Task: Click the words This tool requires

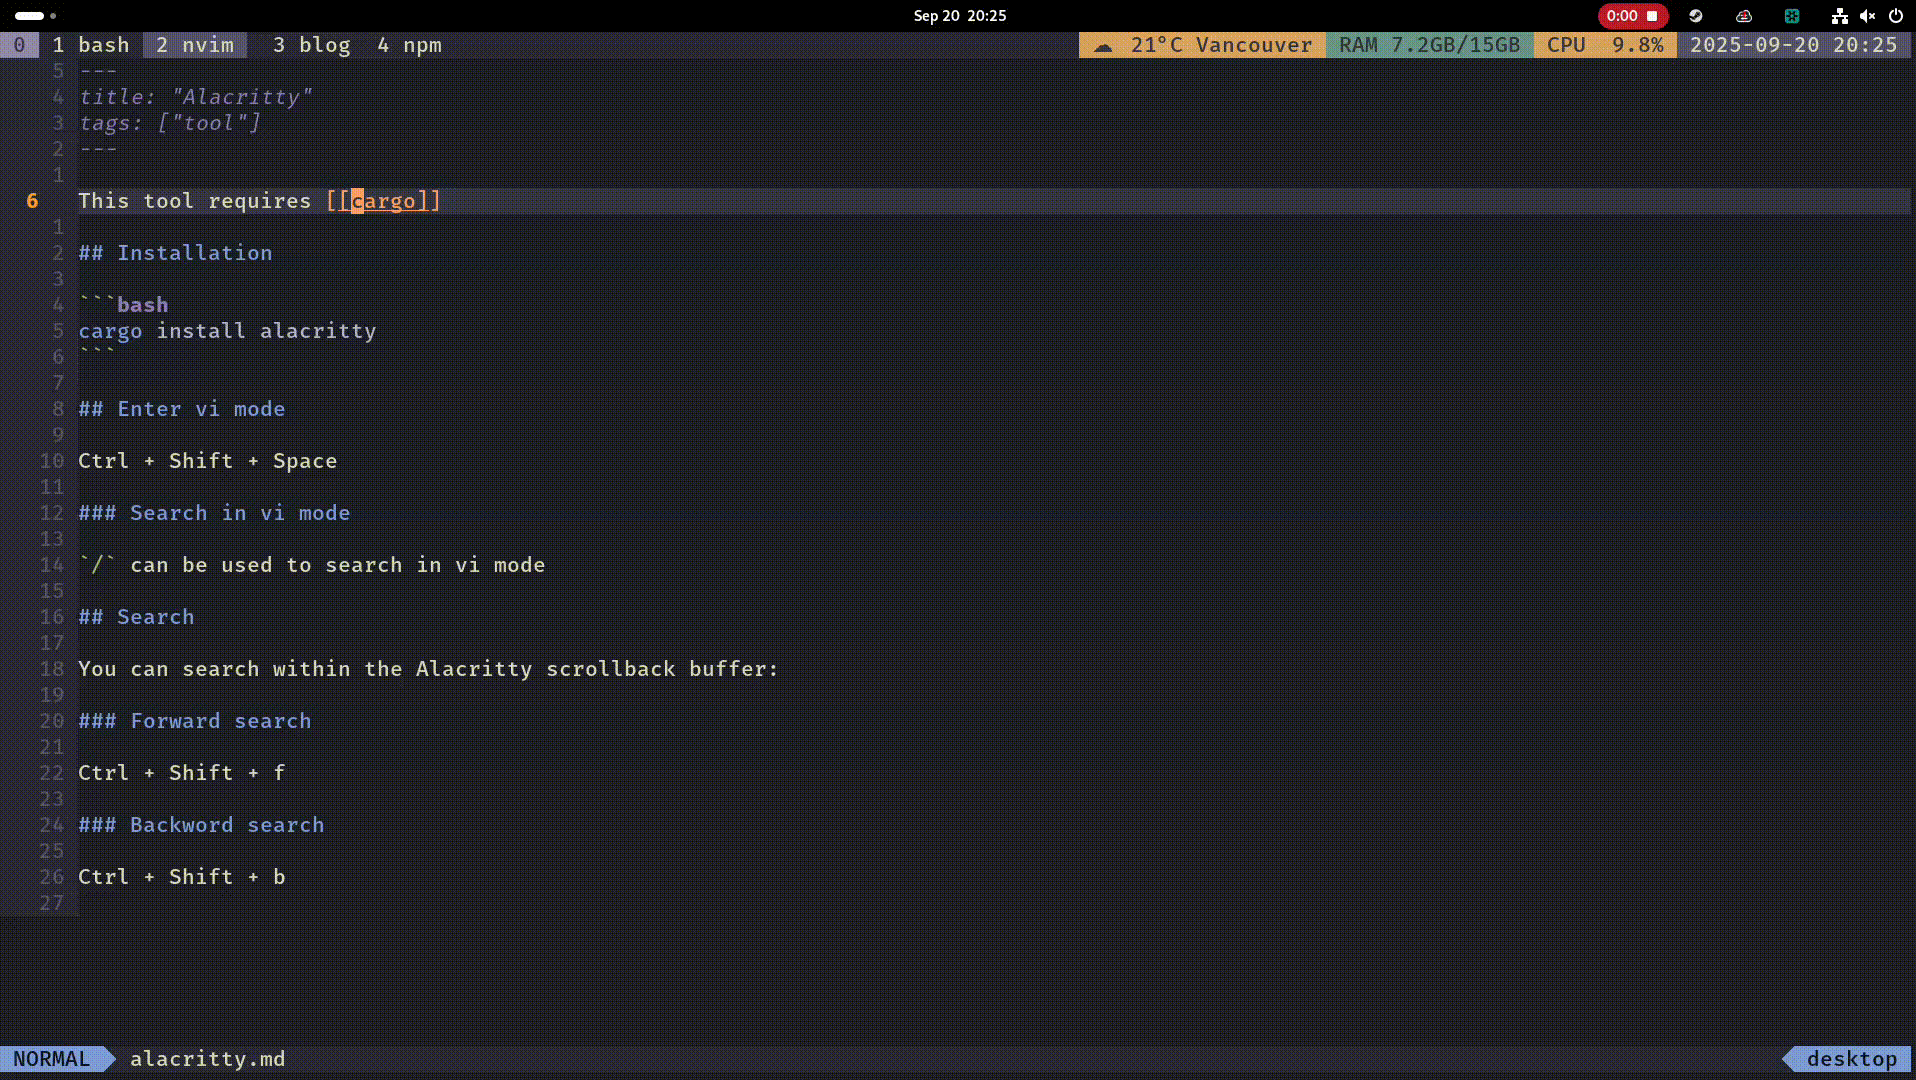Action: point(195,201)
